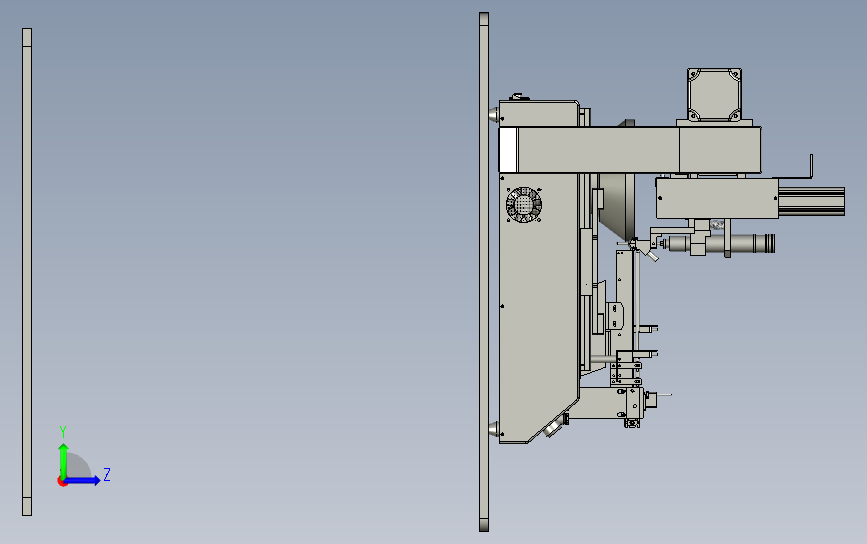Click the green Y axis arrow of the triad

[x=64, y=459]
